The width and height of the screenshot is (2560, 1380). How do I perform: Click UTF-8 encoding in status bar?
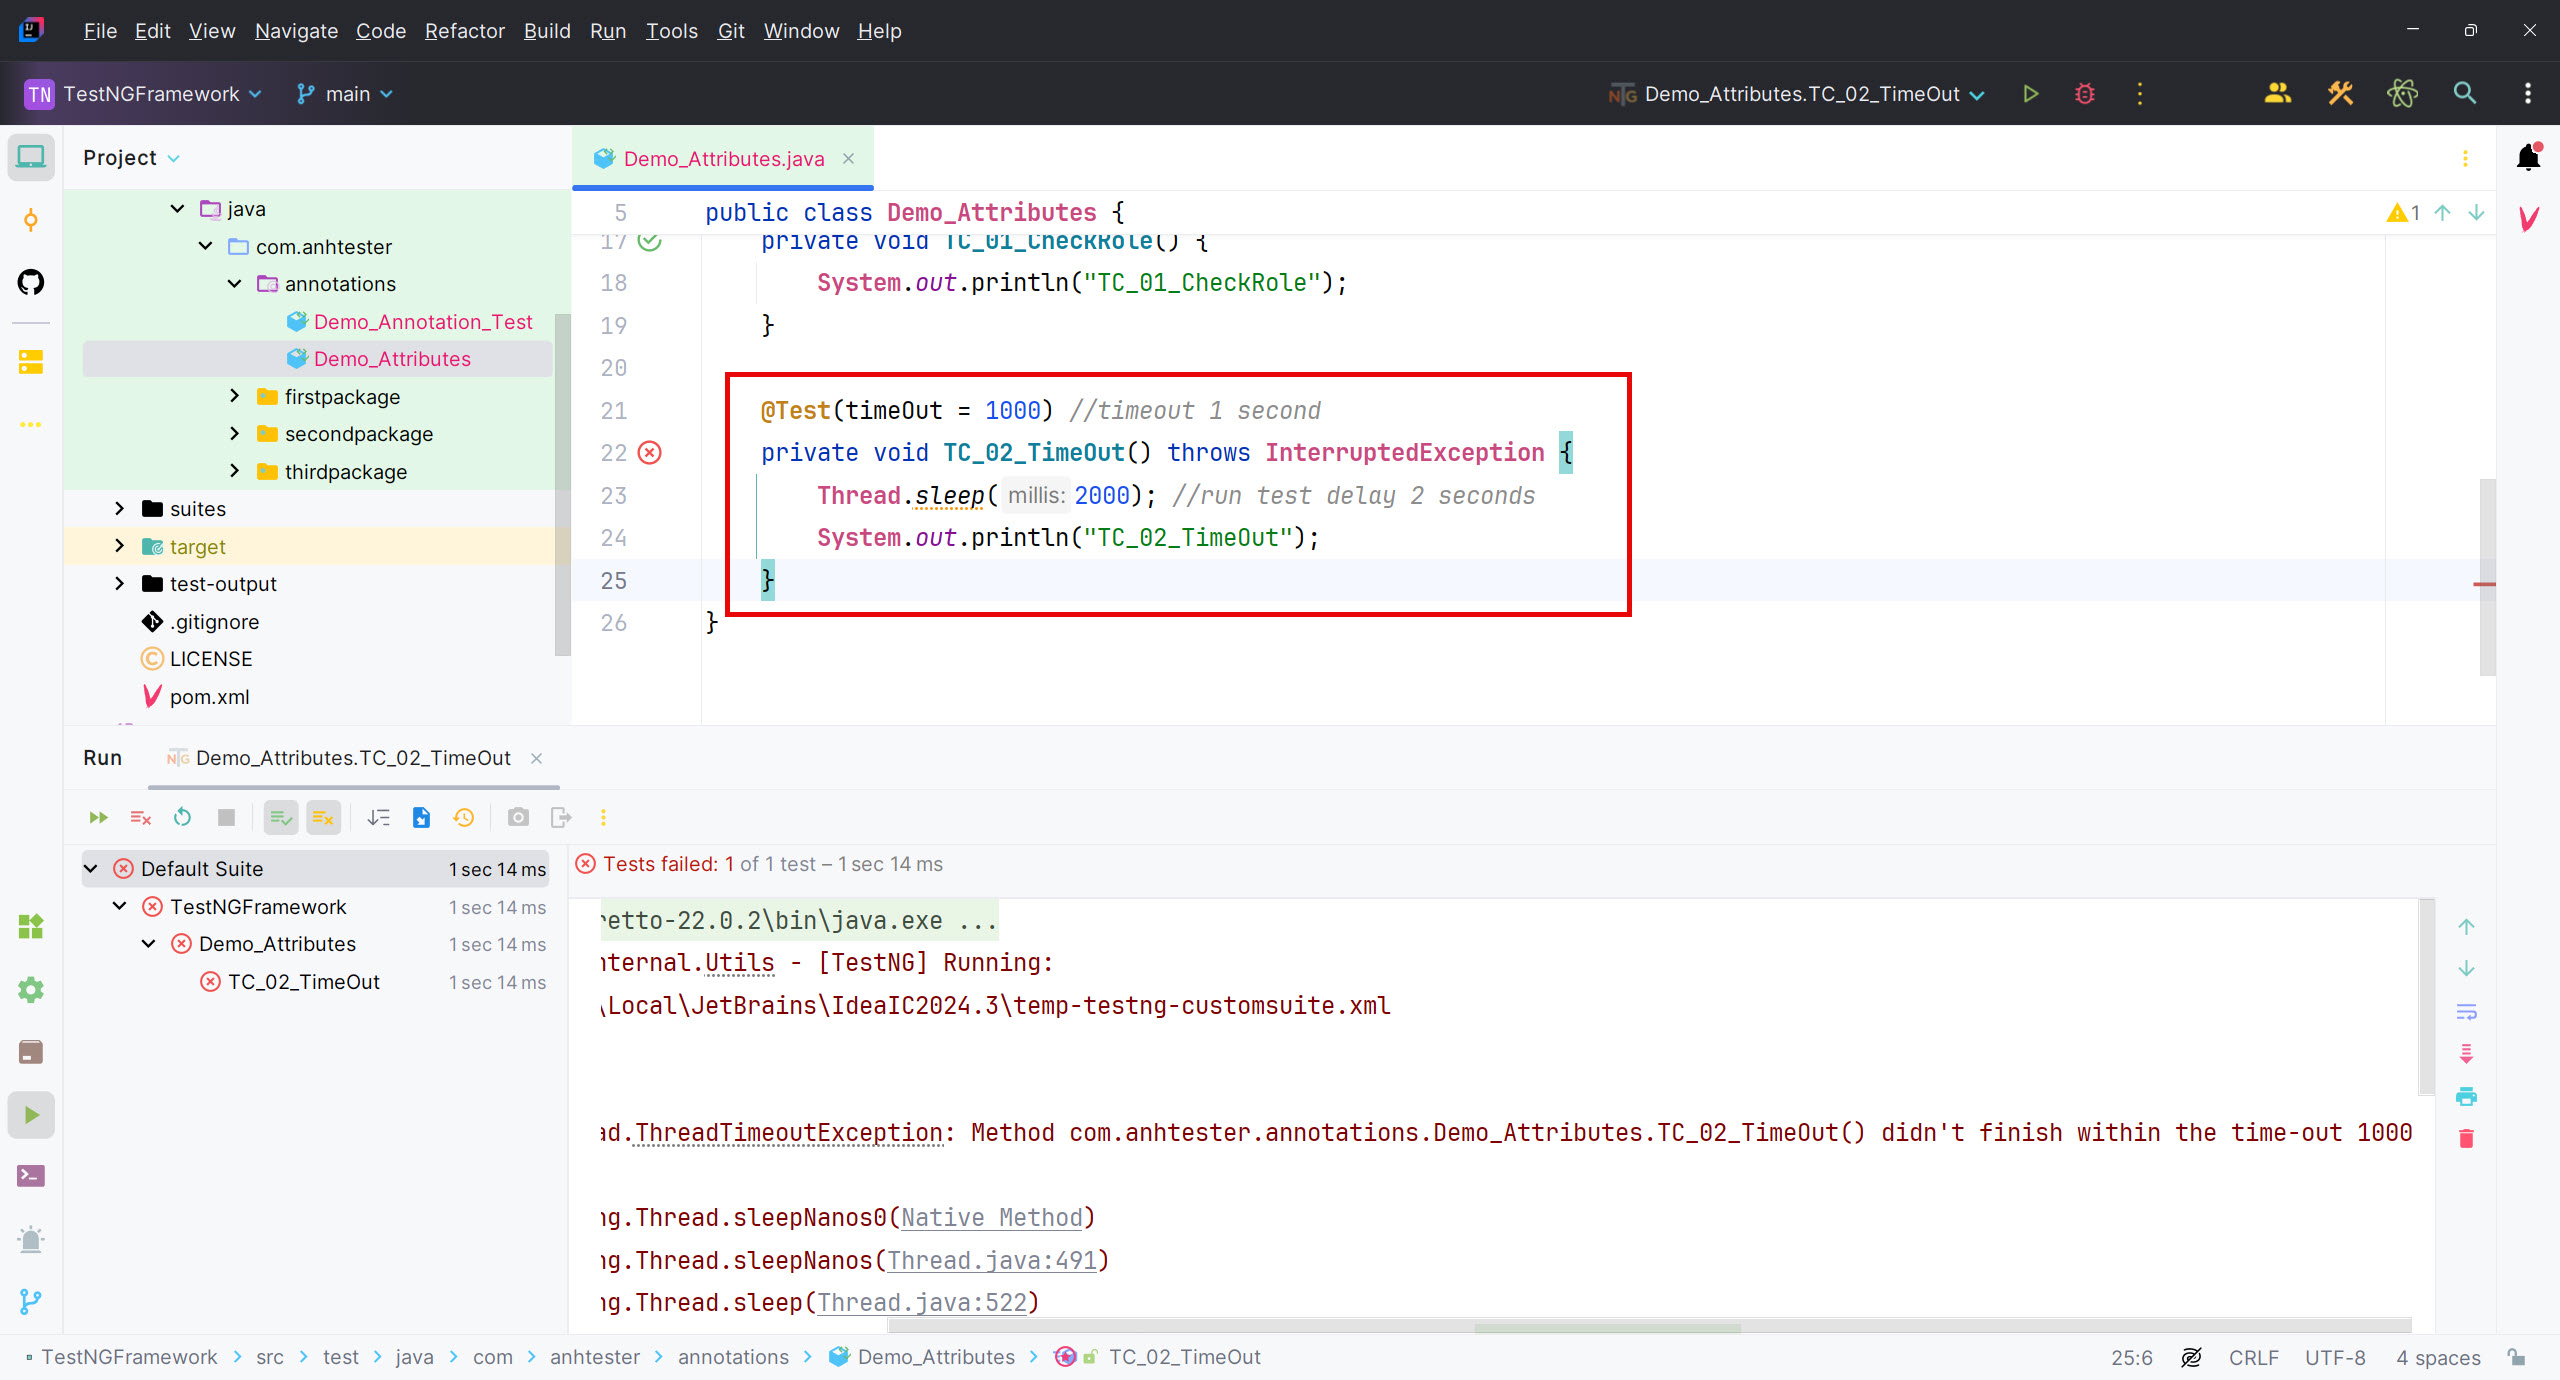[2335, 1357]
